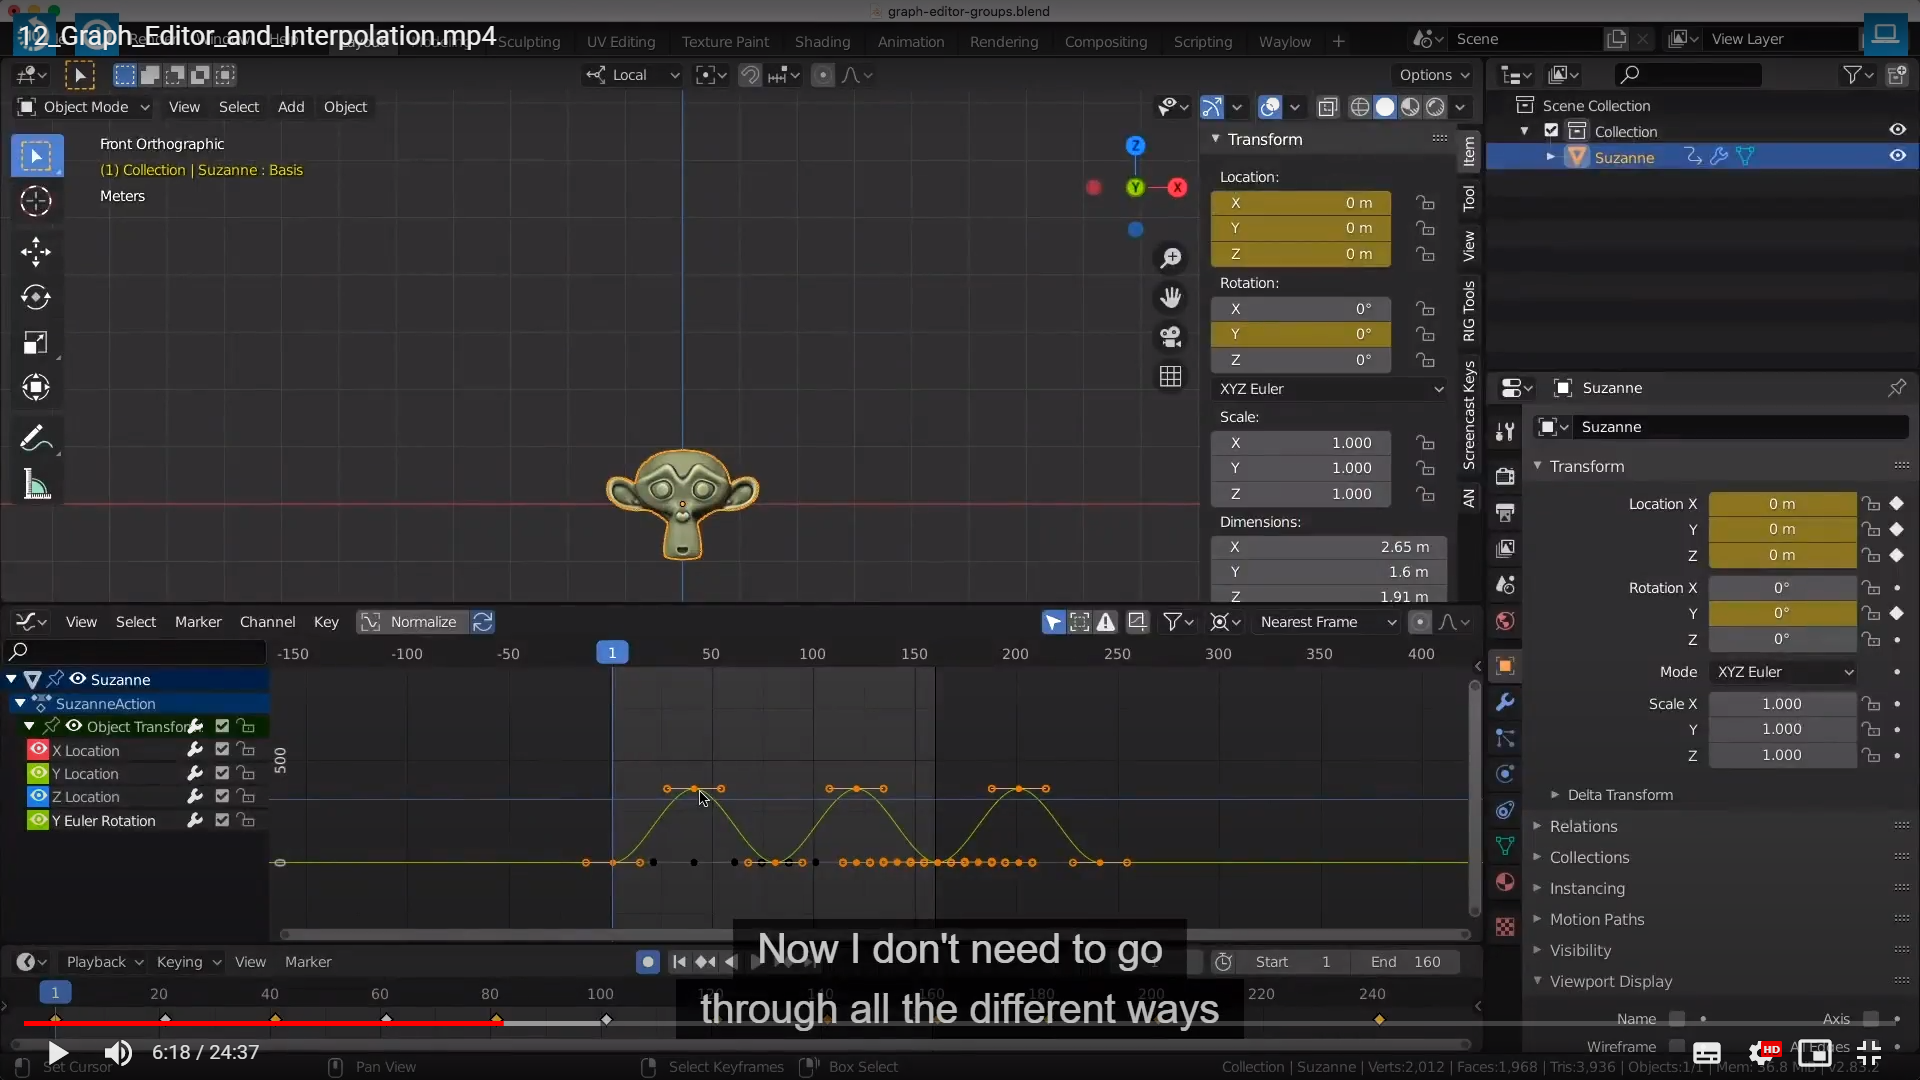Open the Channel menu in graph editor

[267, 622]
